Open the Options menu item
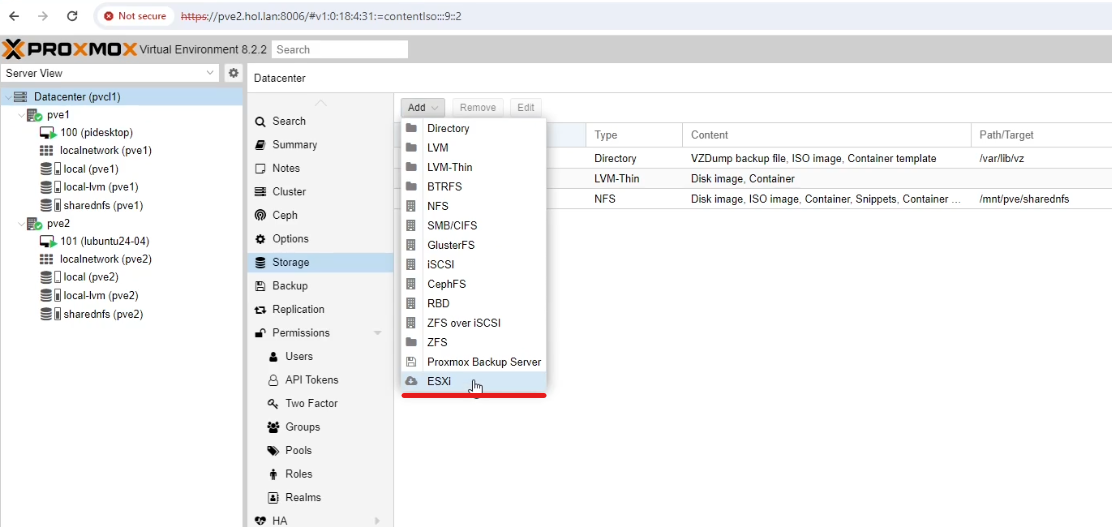The height and width of the screenshot is (527, 1112). 321,238
